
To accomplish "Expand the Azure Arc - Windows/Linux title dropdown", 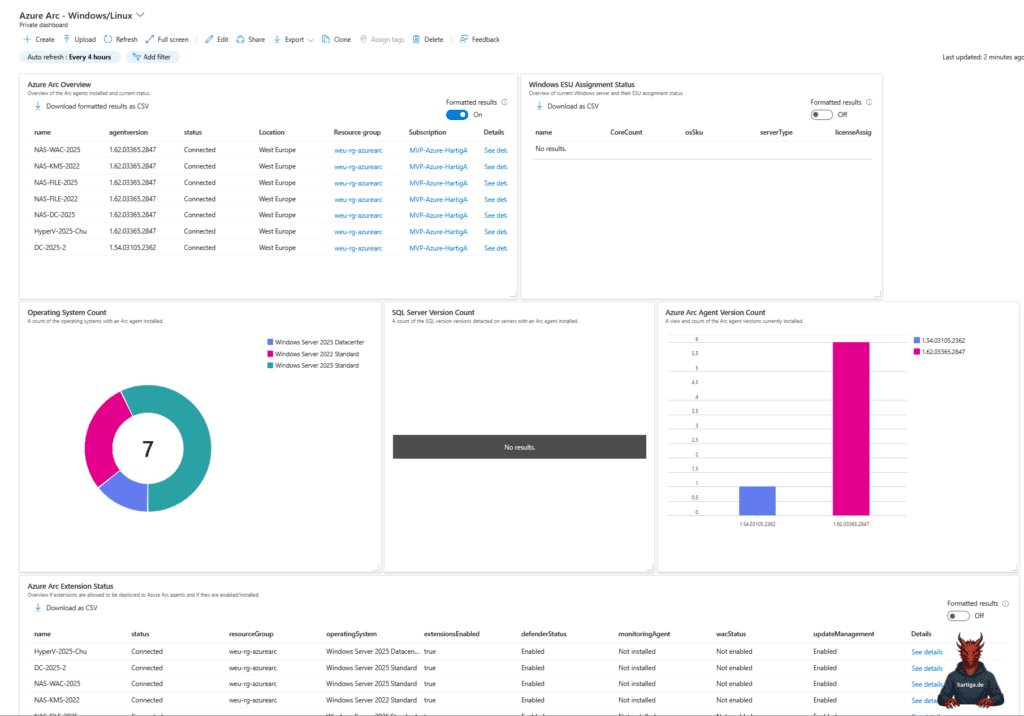I will 140,14.
